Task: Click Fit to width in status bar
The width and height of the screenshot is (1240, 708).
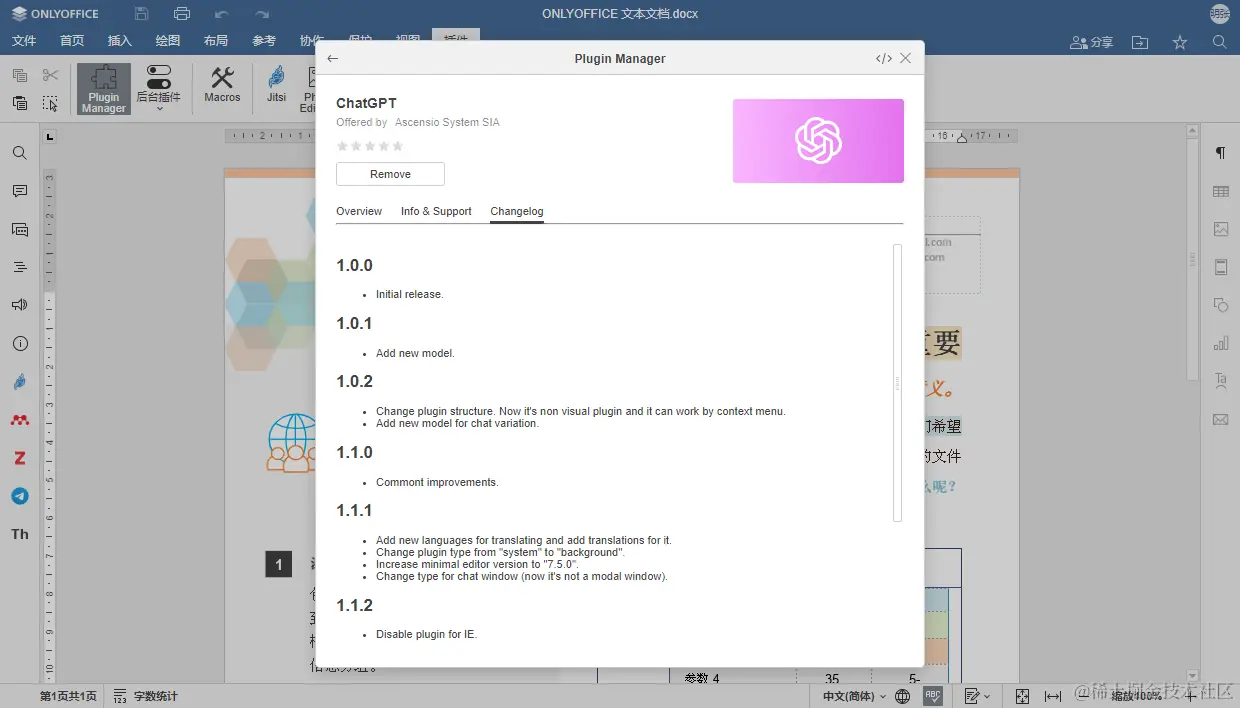Action: tap(1053, 696)
